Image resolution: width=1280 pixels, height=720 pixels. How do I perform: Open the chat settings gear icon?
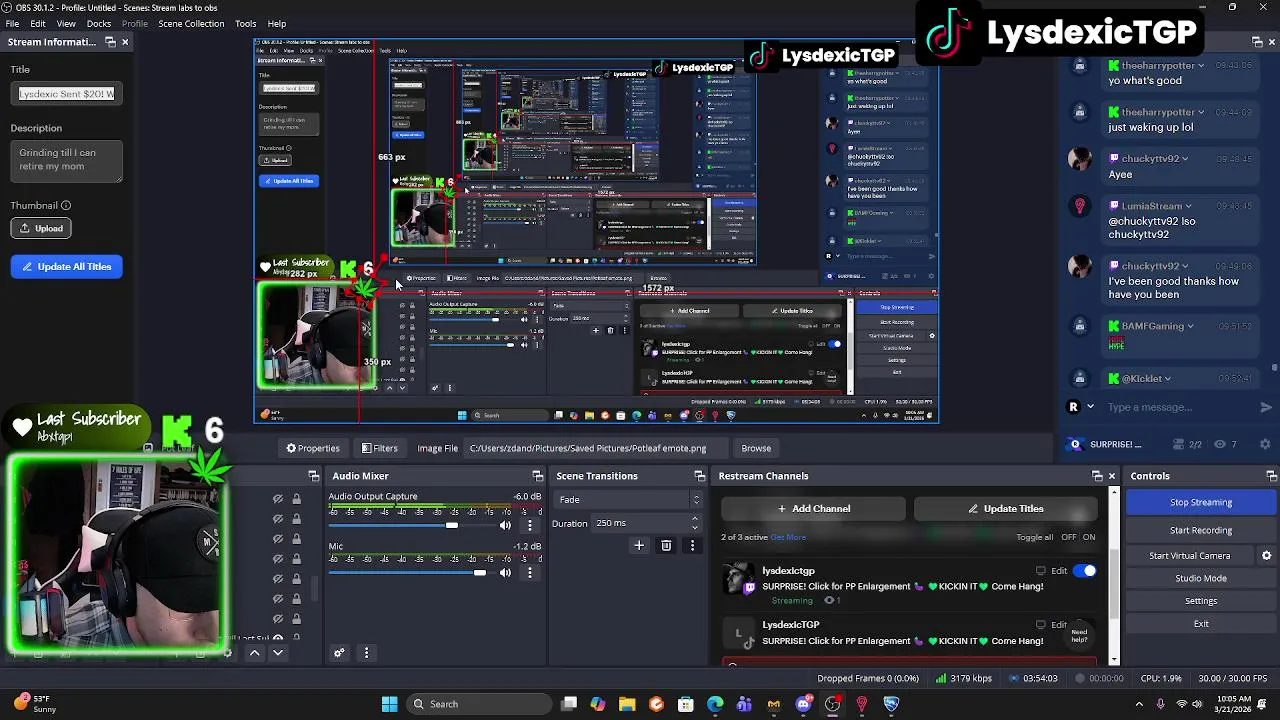tap(1265, 444)
